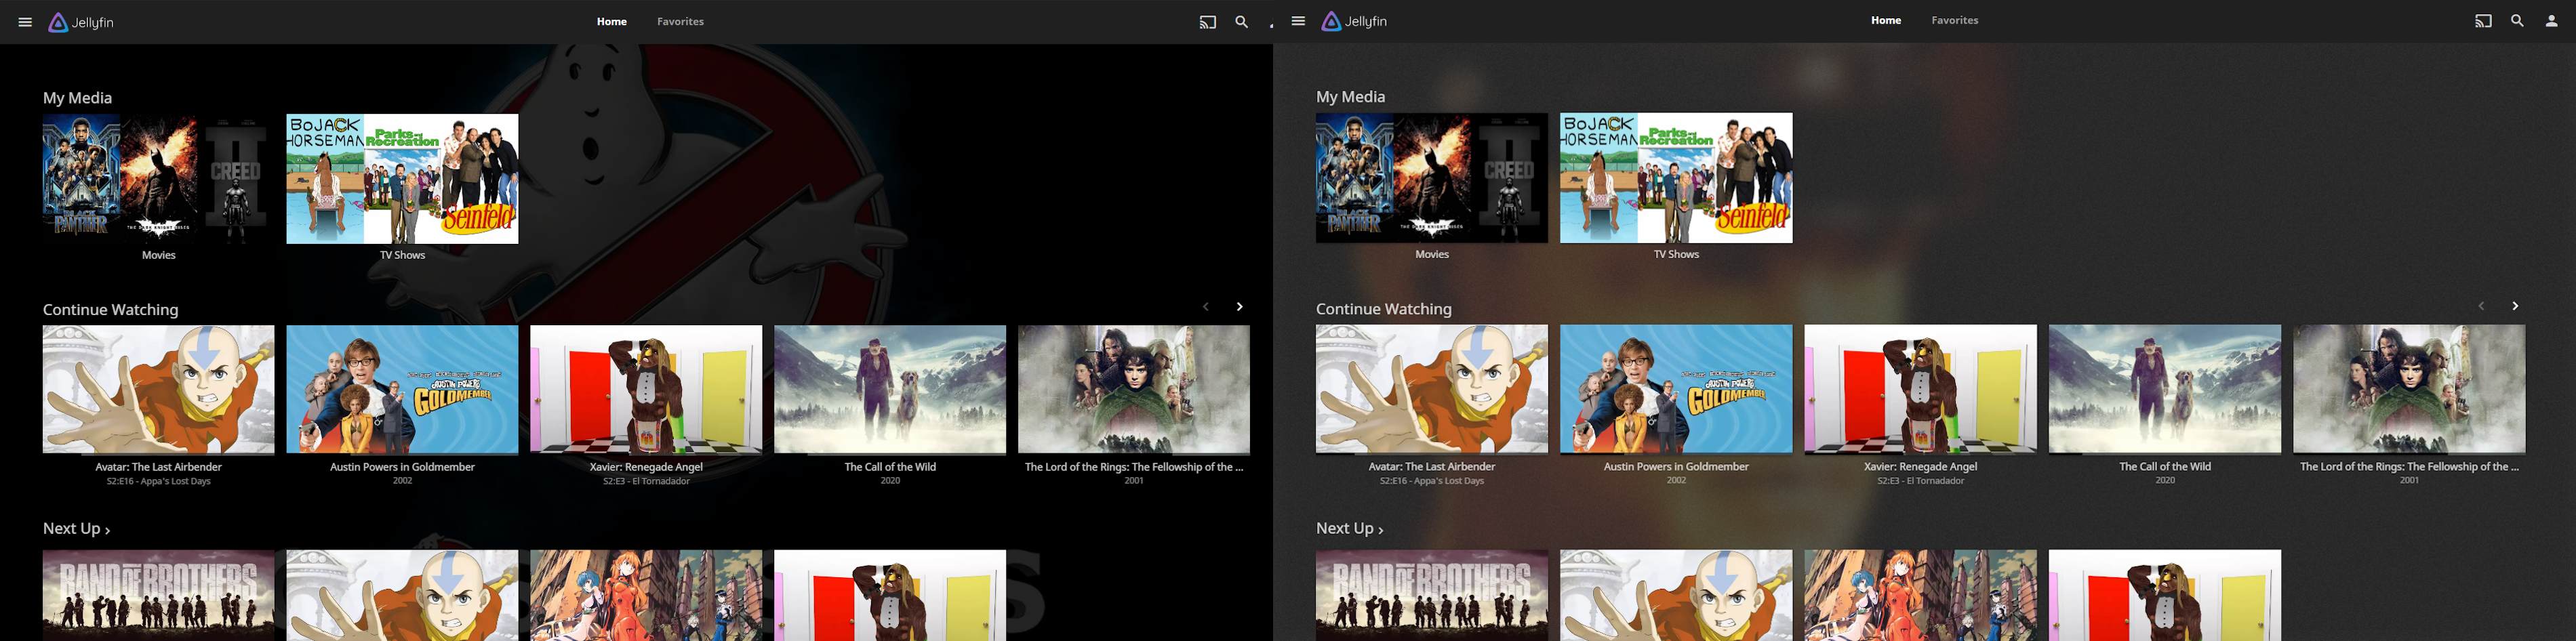Resume Austin Powers in Goldmember card, right window
Viewport: 2576px width, 641px height.
pyautogui.click(x=1676, y=389)
